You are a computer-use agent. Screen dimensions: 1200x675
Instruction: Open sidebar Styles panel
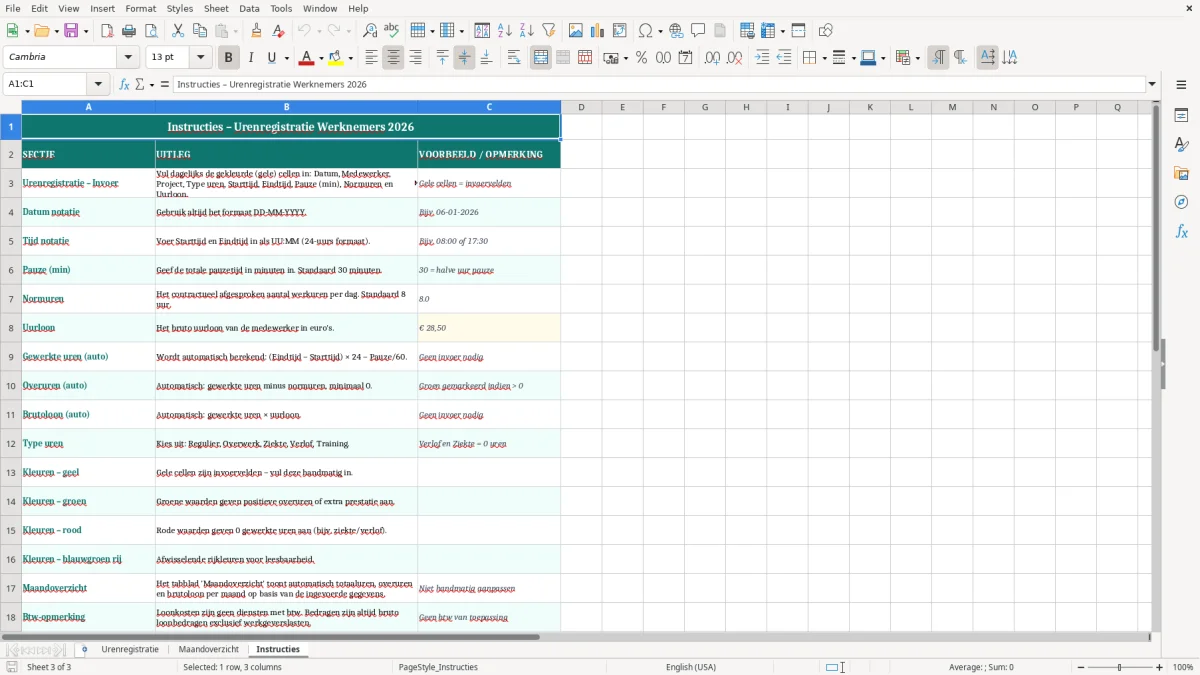(x=1181, y=144)
